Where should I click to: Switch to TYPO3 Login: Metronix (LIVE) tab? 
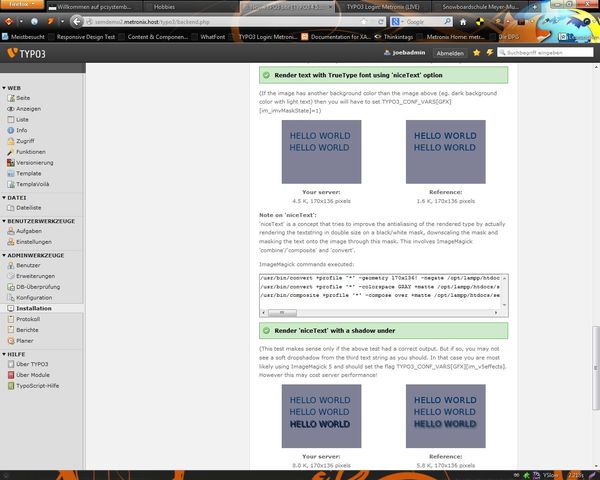pyautogui.click(x=383, y=7)
